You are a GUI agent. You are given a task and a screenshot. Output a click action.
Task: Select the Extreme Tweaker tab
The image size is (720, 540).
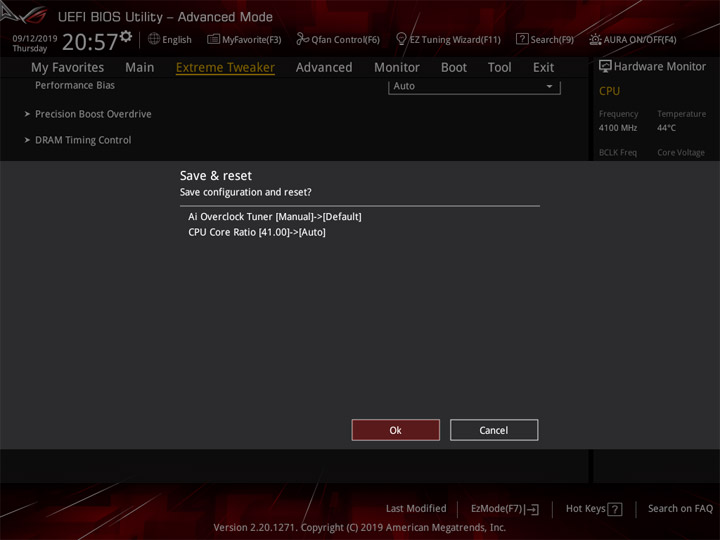[x=225, y=68]
